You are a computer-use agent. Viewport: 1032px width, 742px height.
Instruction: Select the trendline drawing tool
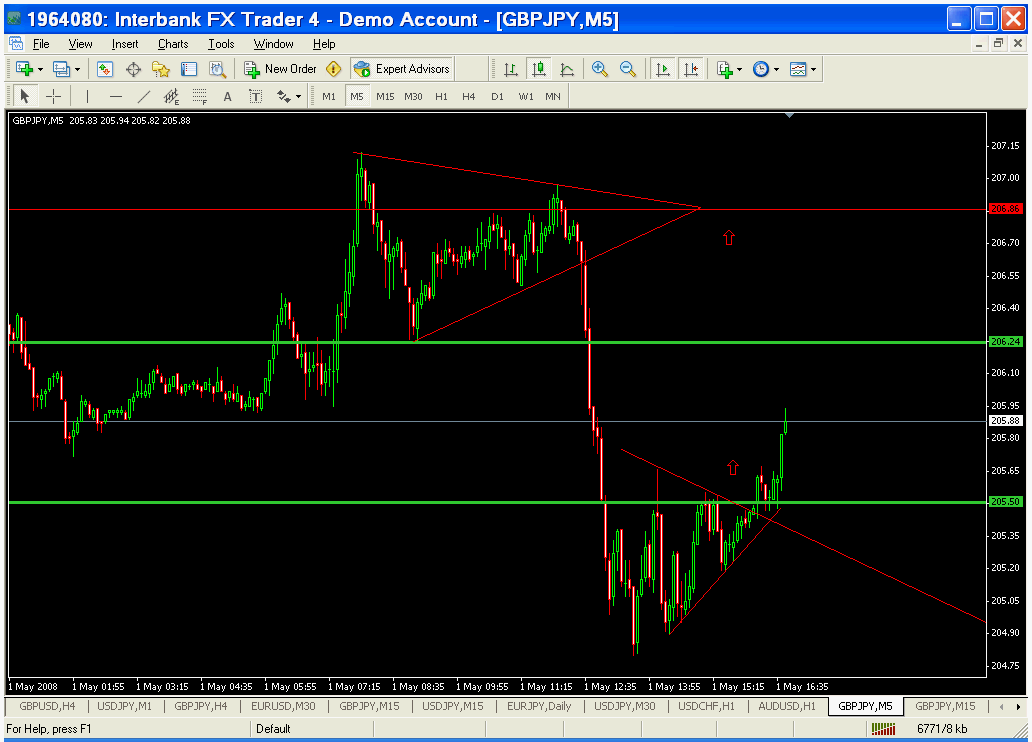pyautogui.click(x=143, y=96)
